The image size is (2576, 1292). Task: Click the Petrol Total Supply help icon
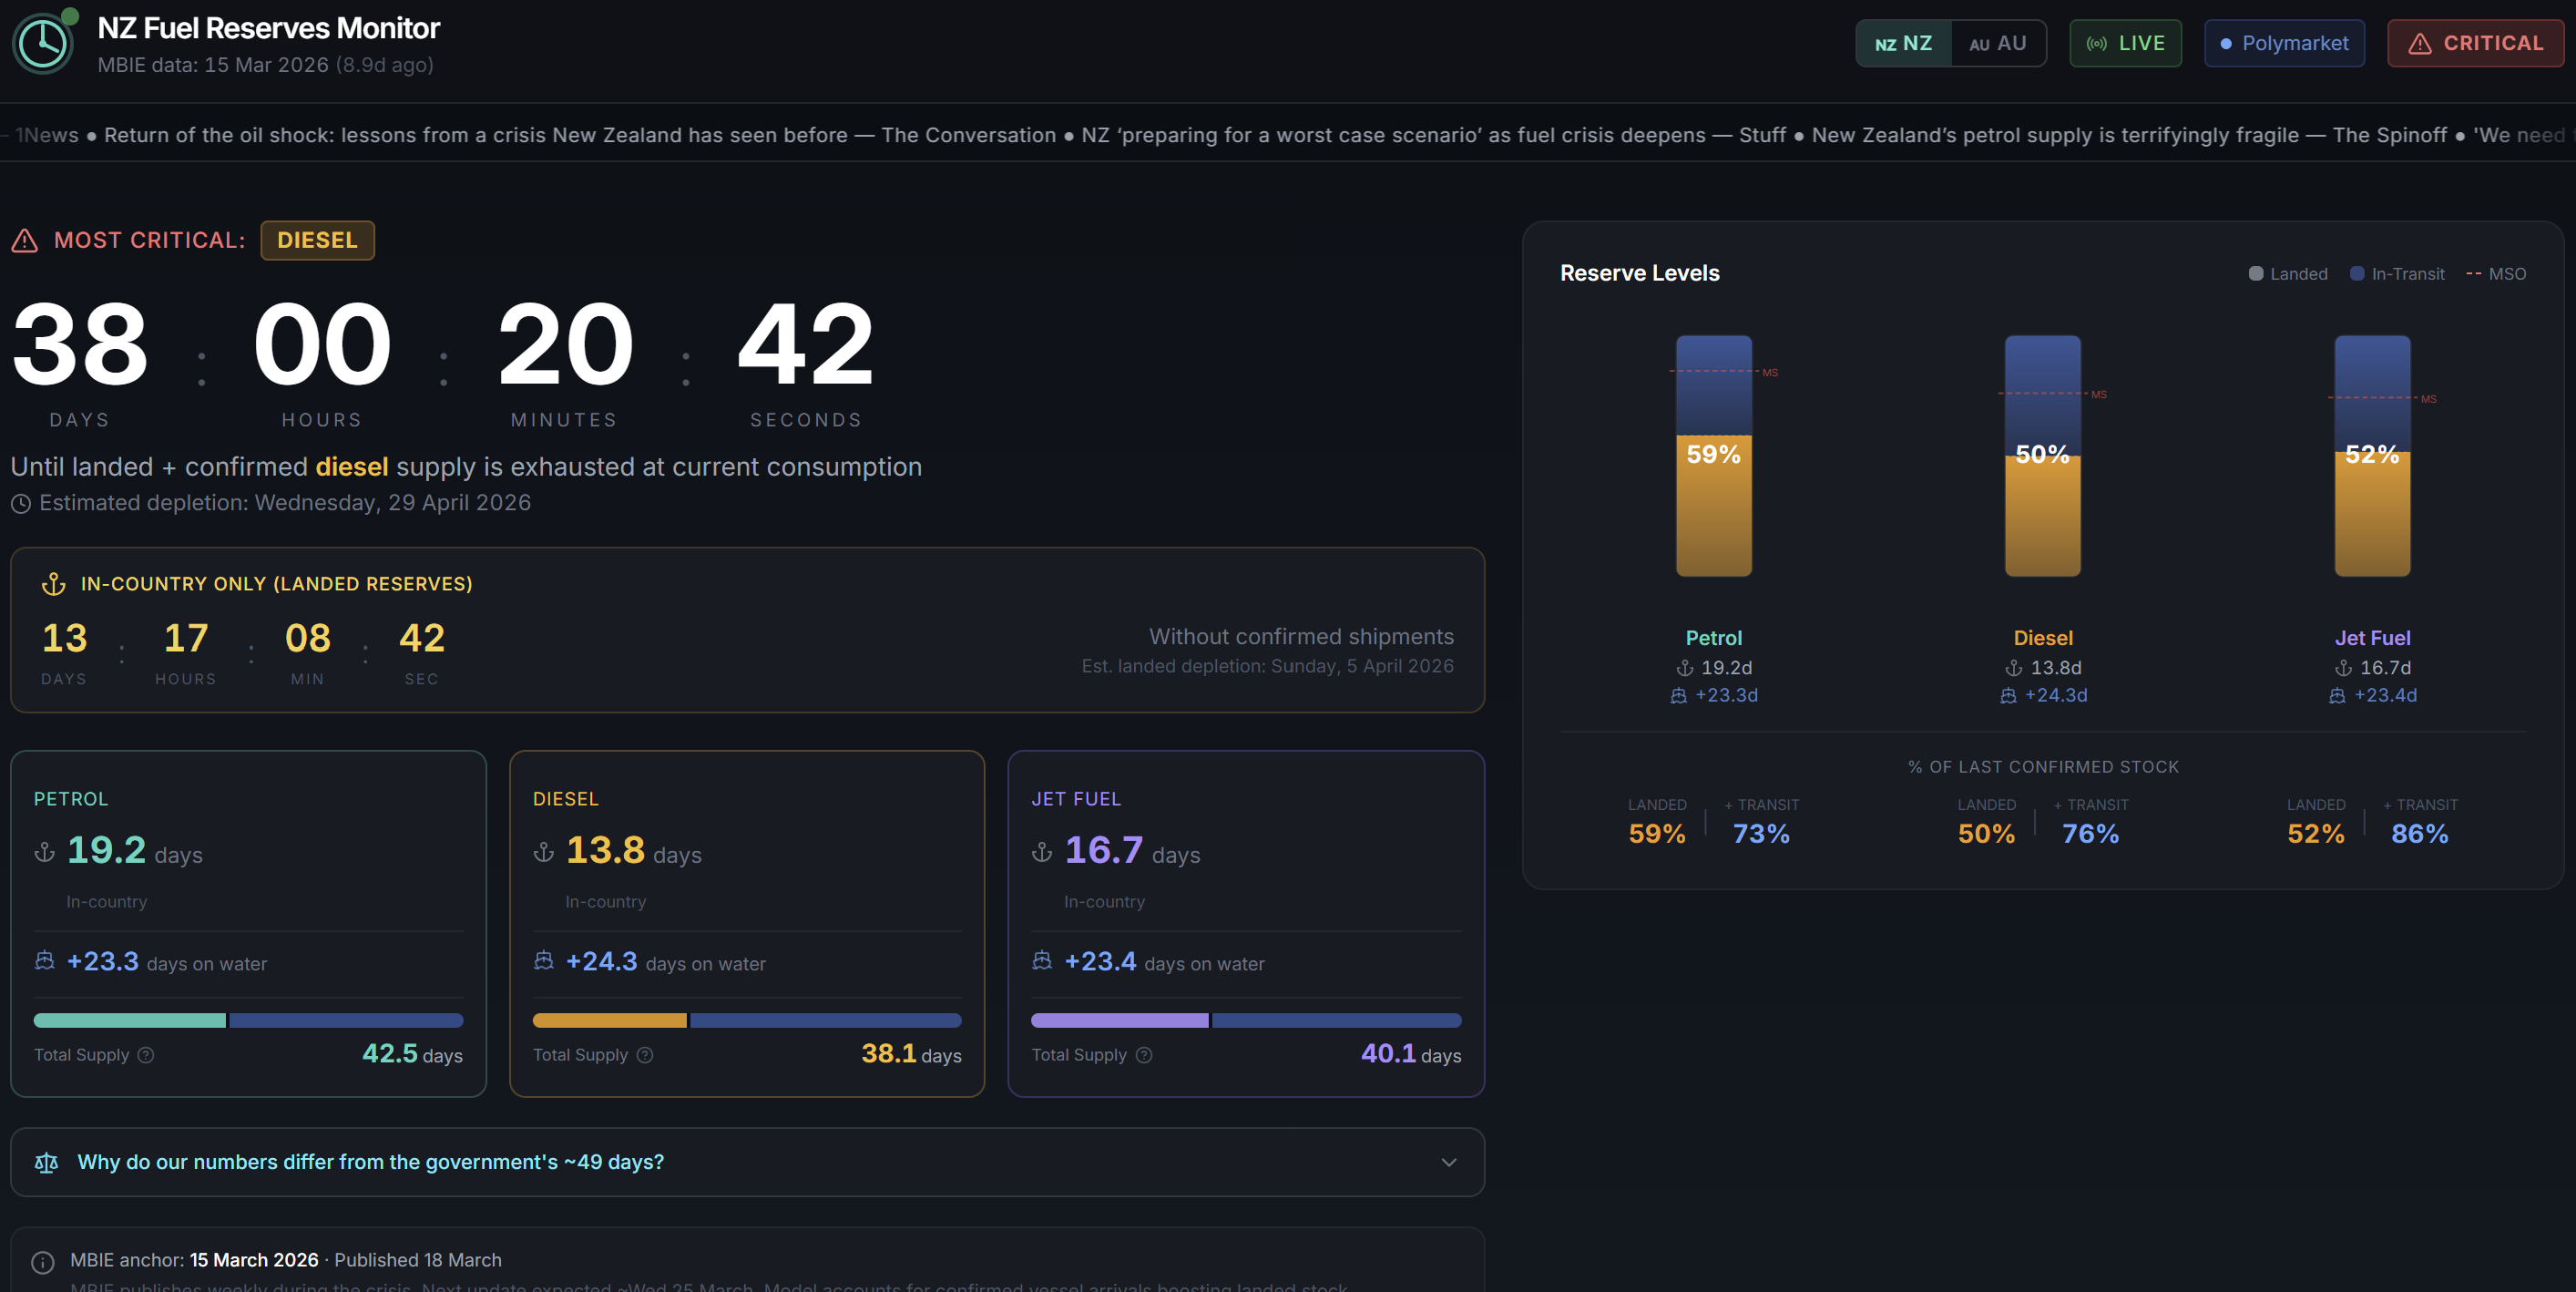(x=146, y=1055)
